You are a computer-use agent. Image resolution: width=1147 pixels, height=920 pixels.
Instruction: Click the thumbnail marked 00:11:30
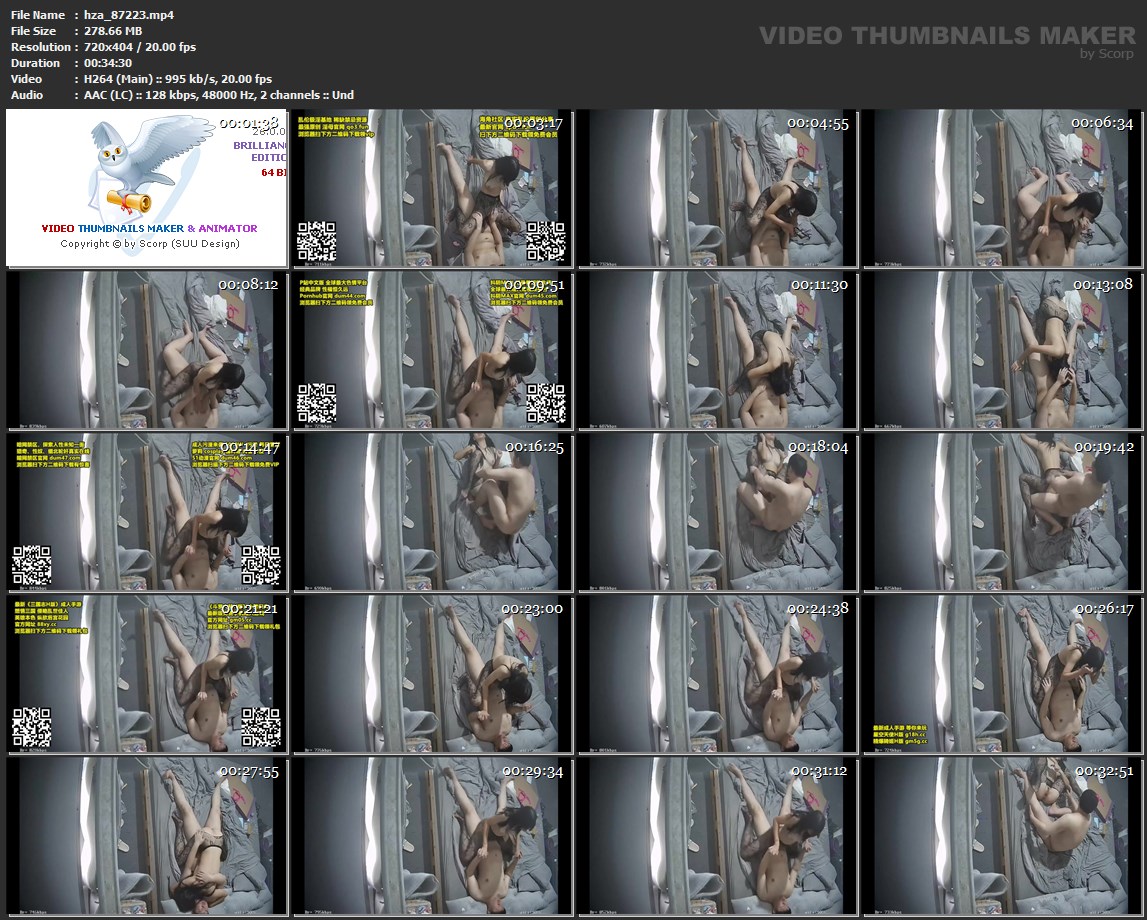click(717, 350)
